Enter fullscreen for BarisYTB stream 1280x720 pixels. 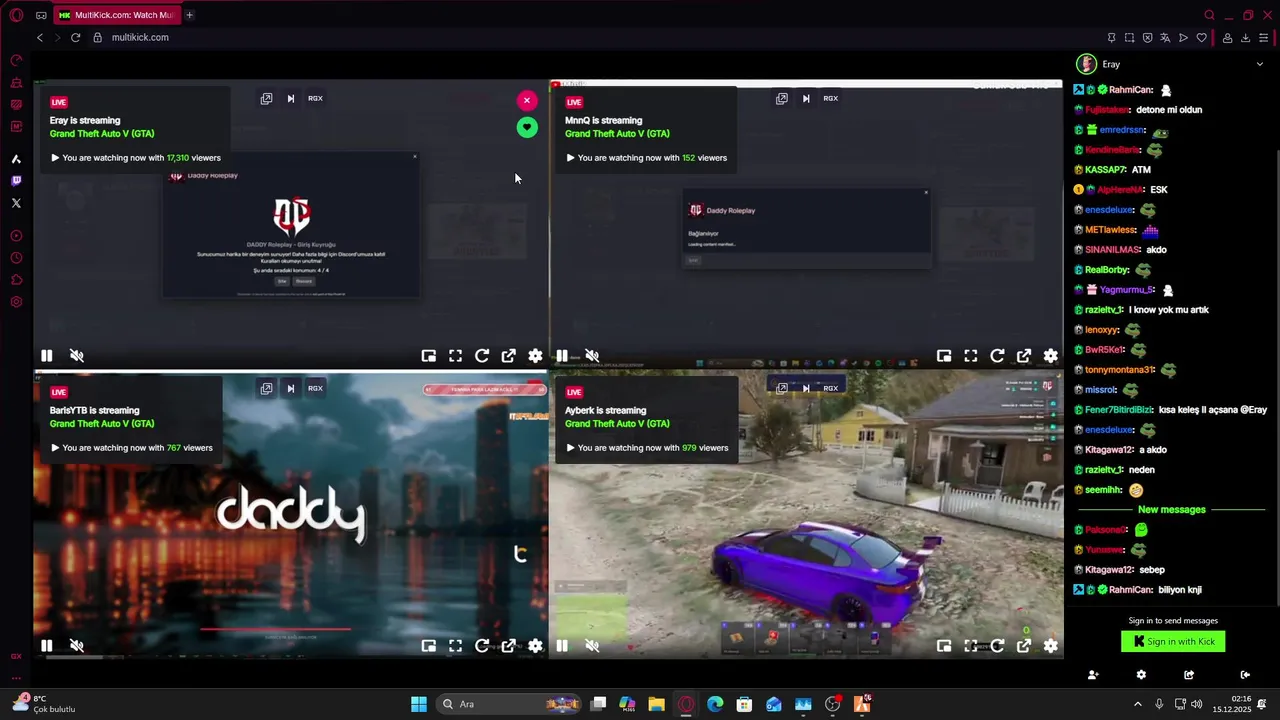[x=455, y=645]
